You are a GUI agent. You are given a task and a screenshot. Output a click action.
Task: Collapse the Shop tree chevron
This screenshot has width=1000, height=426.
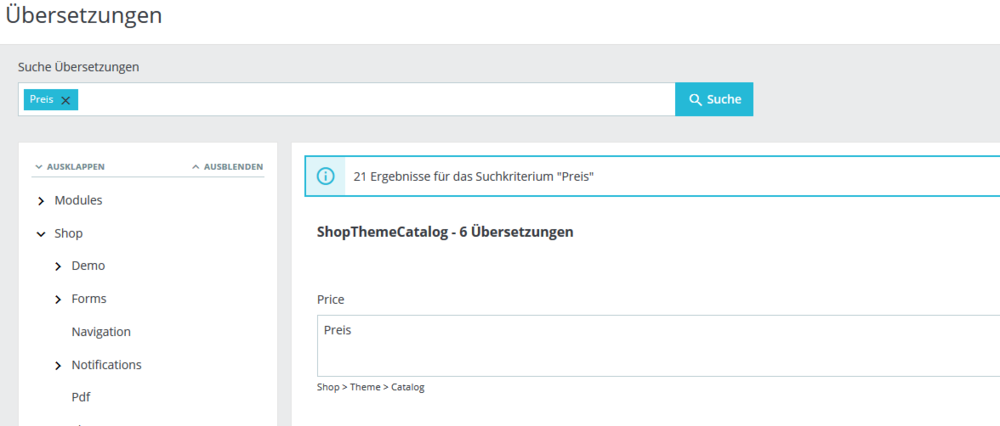coord(41,234)
